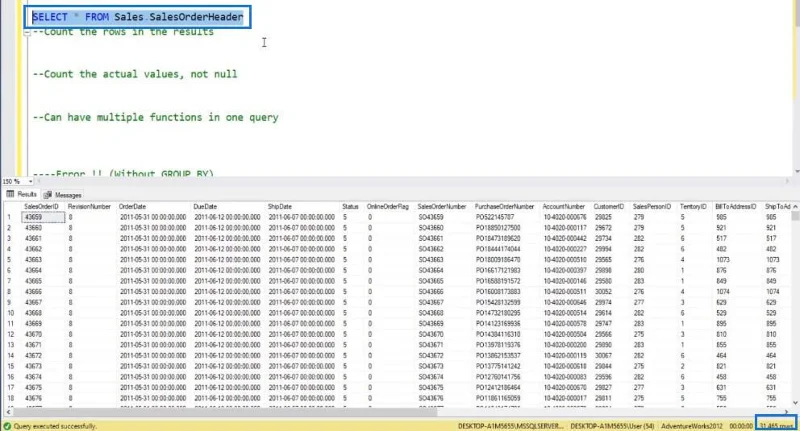The width and height of the screenshot is (800, 431).
Task: Select result row header number 10
Action: pos(12,313)
